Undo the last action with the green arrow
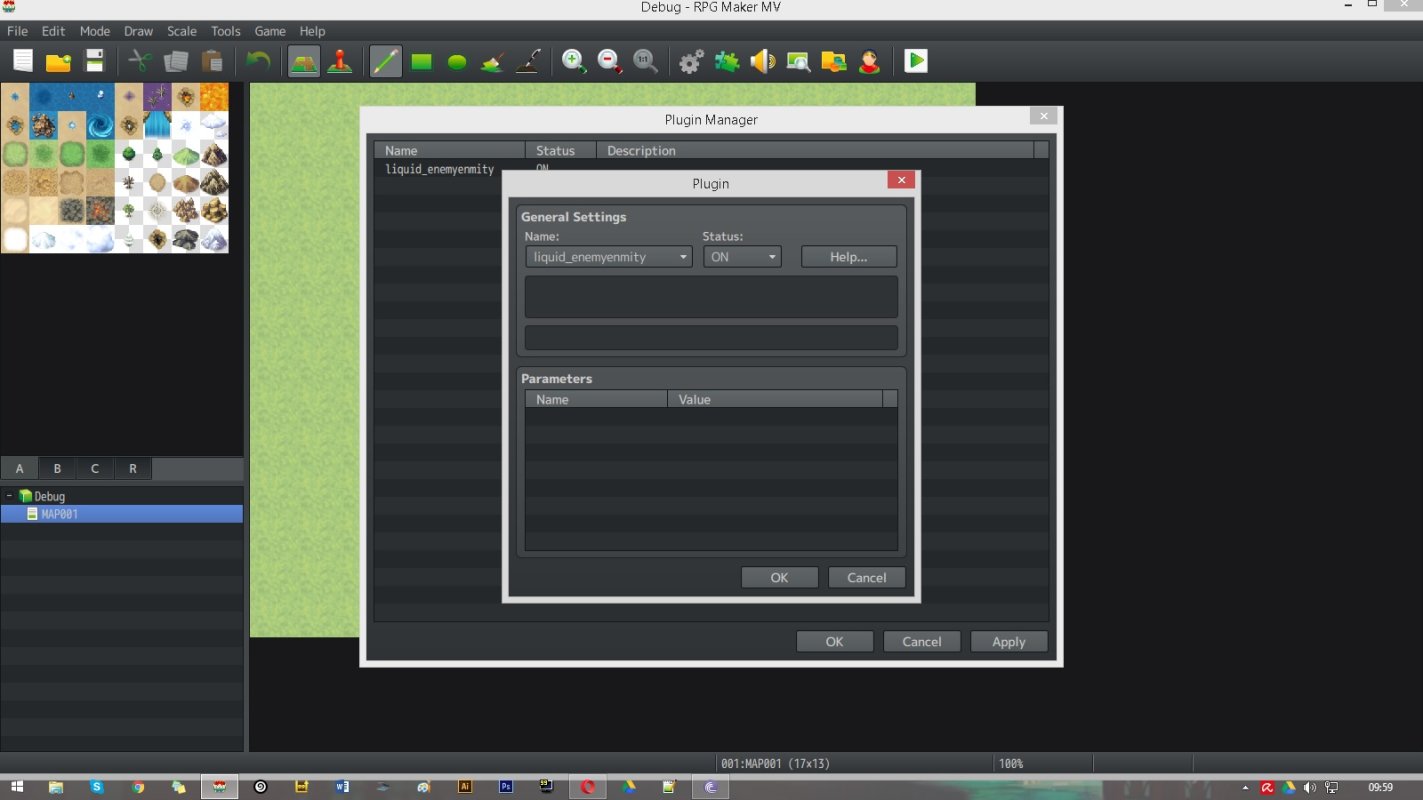 [258, 61]
